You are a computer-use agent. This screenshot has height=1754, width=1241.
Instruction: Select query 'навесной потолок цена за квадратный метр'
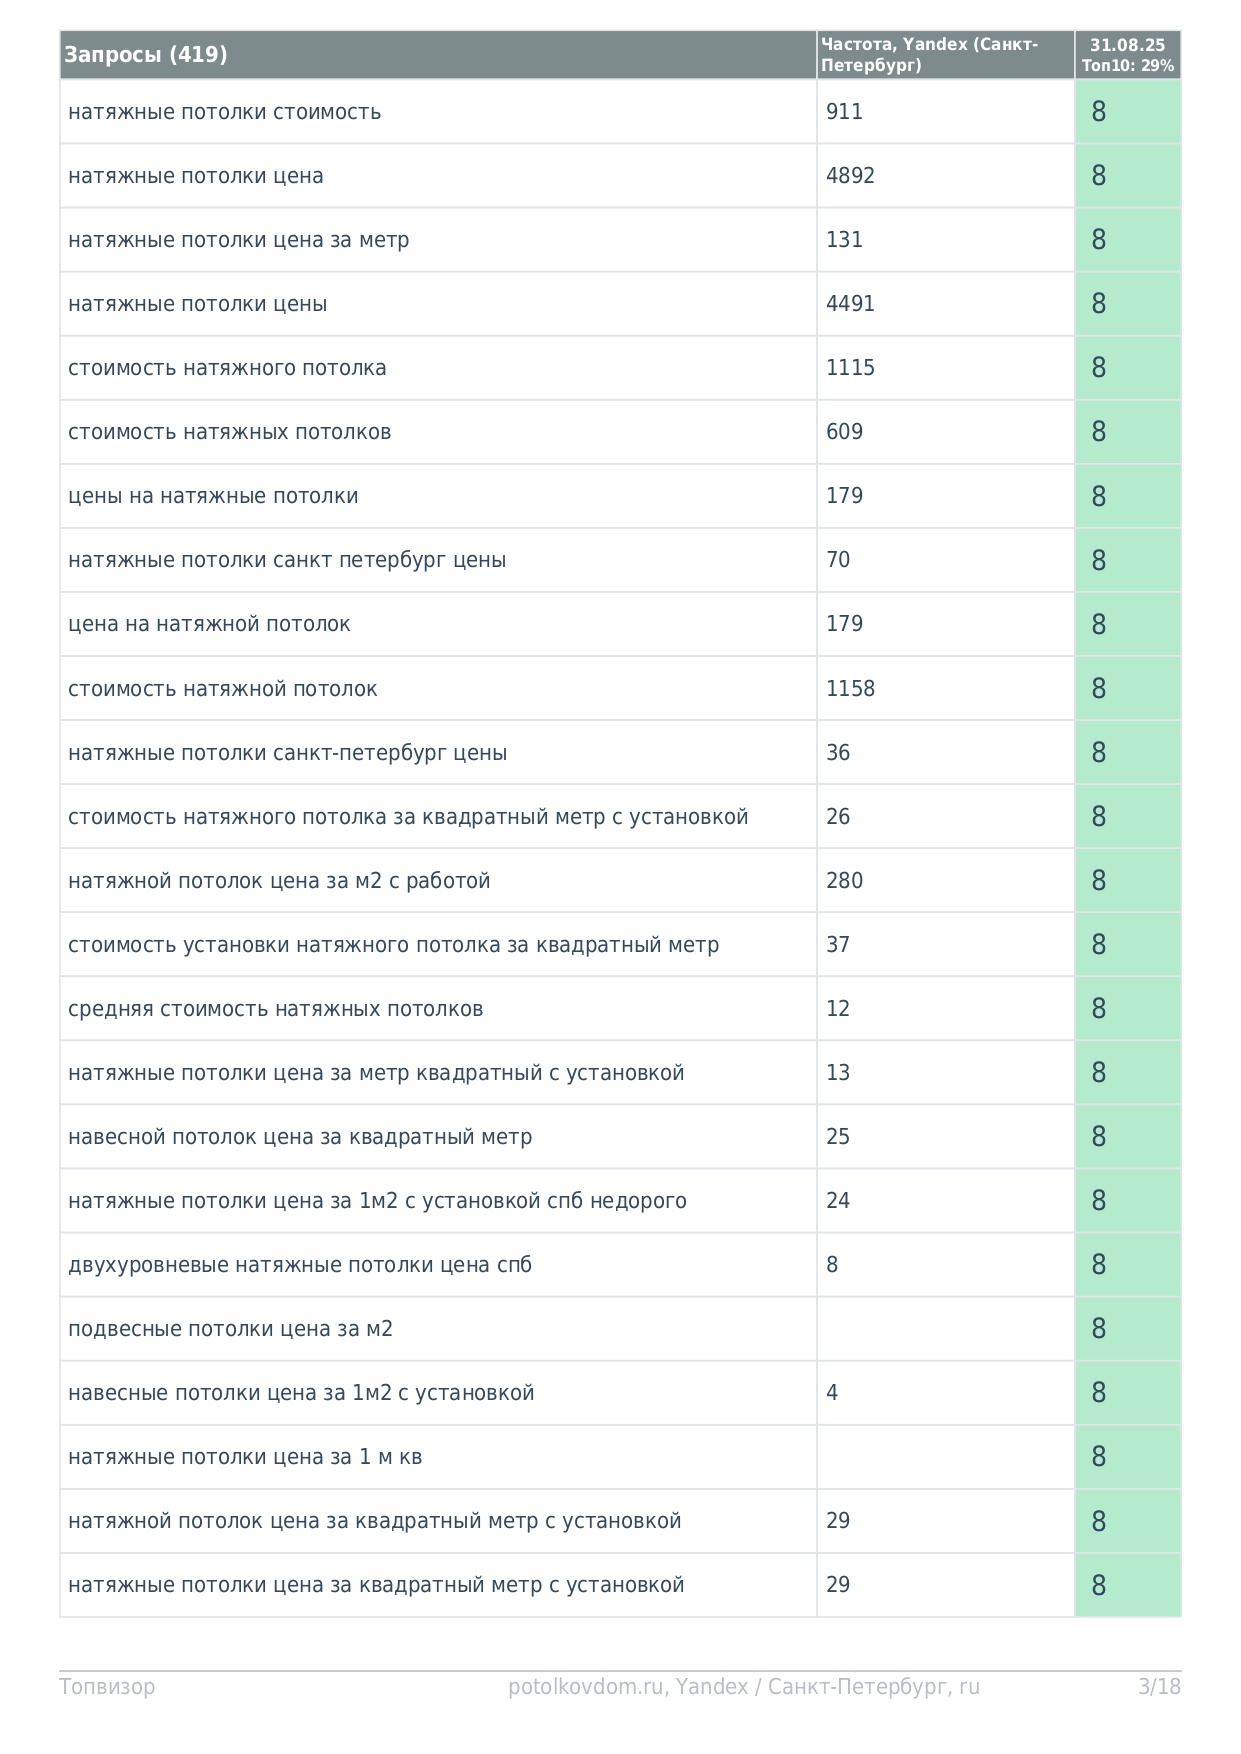pos(300,1137)
